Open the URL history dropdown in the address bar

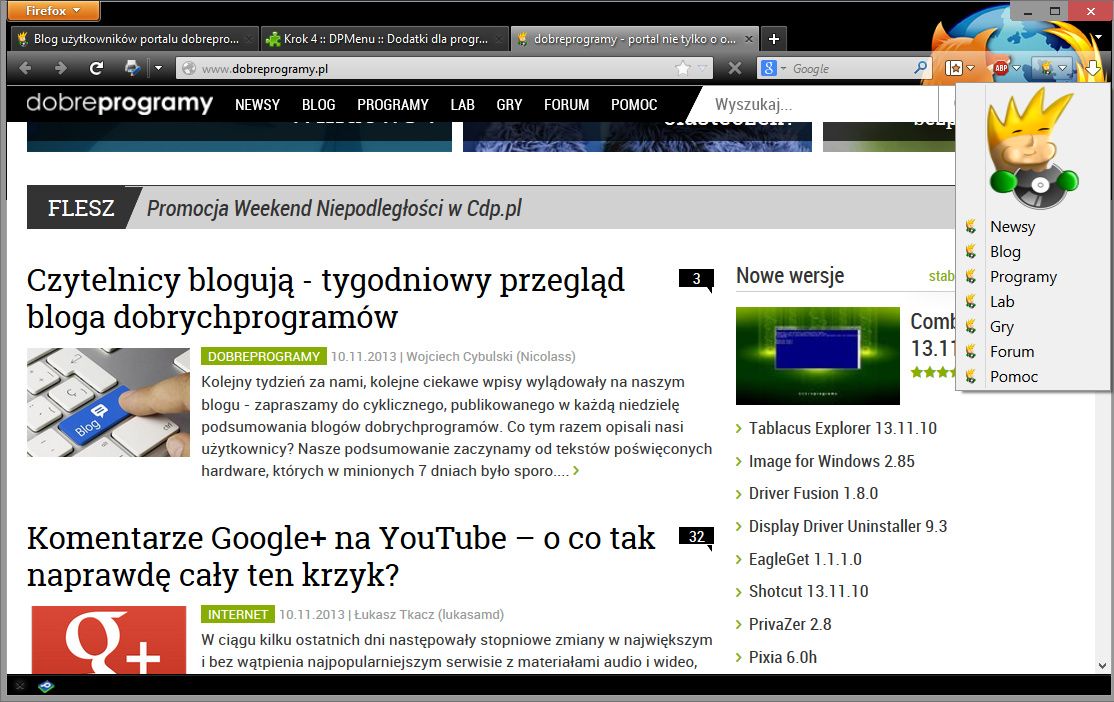click(x=703, y=68)
